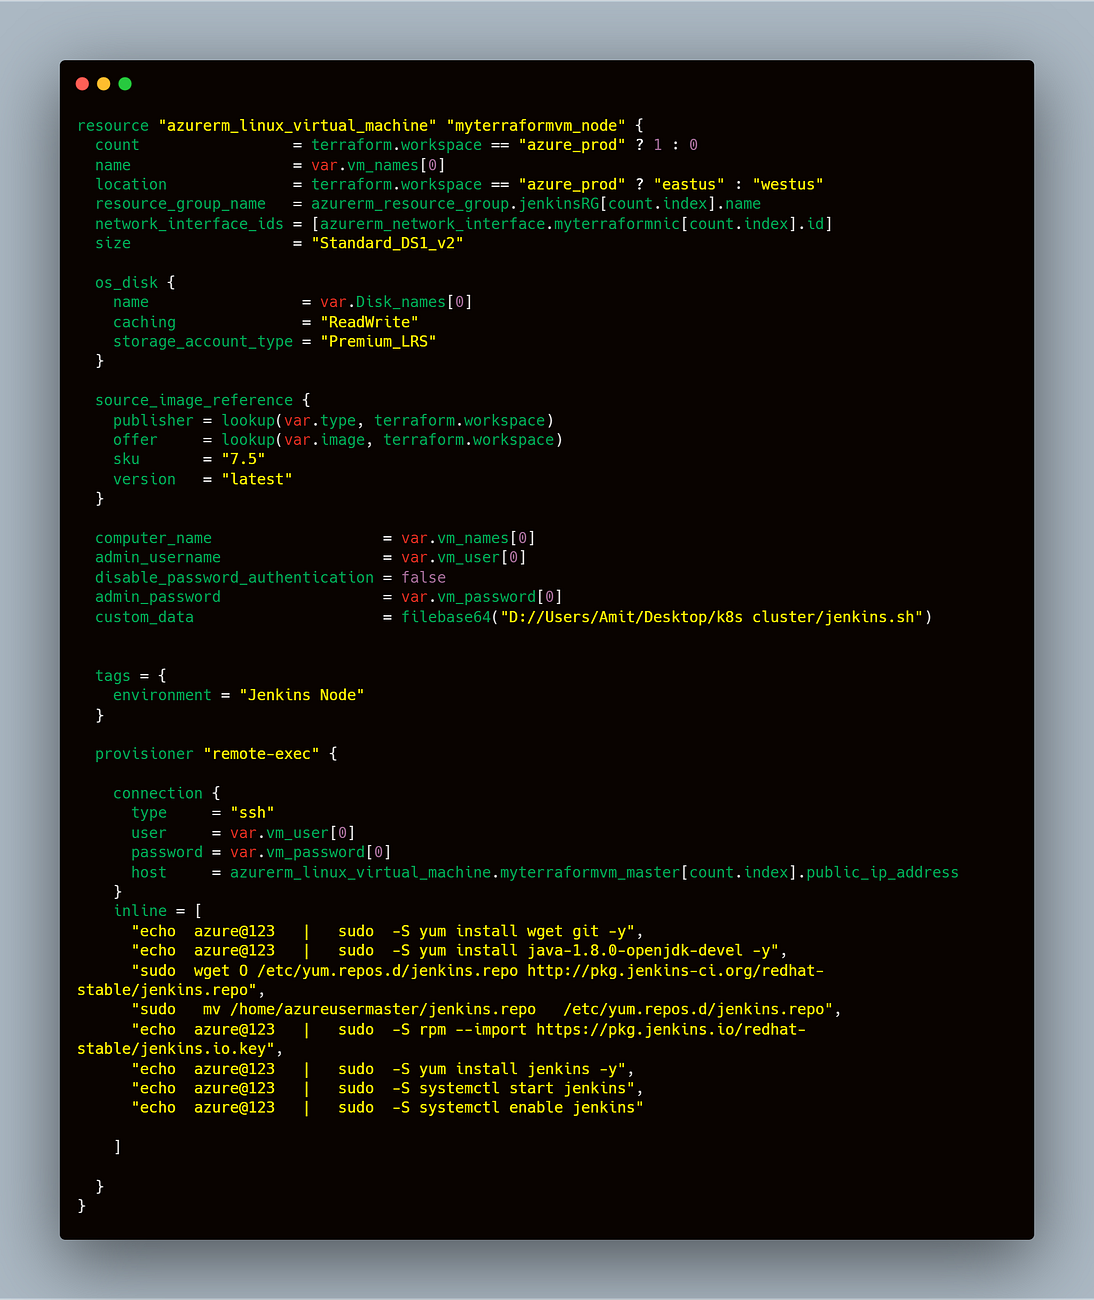The height and width of the screenshot is (1300, 1094).
Task: Click var.Disk_names[0] in os_disk block
Action: (x=396, y=303)
